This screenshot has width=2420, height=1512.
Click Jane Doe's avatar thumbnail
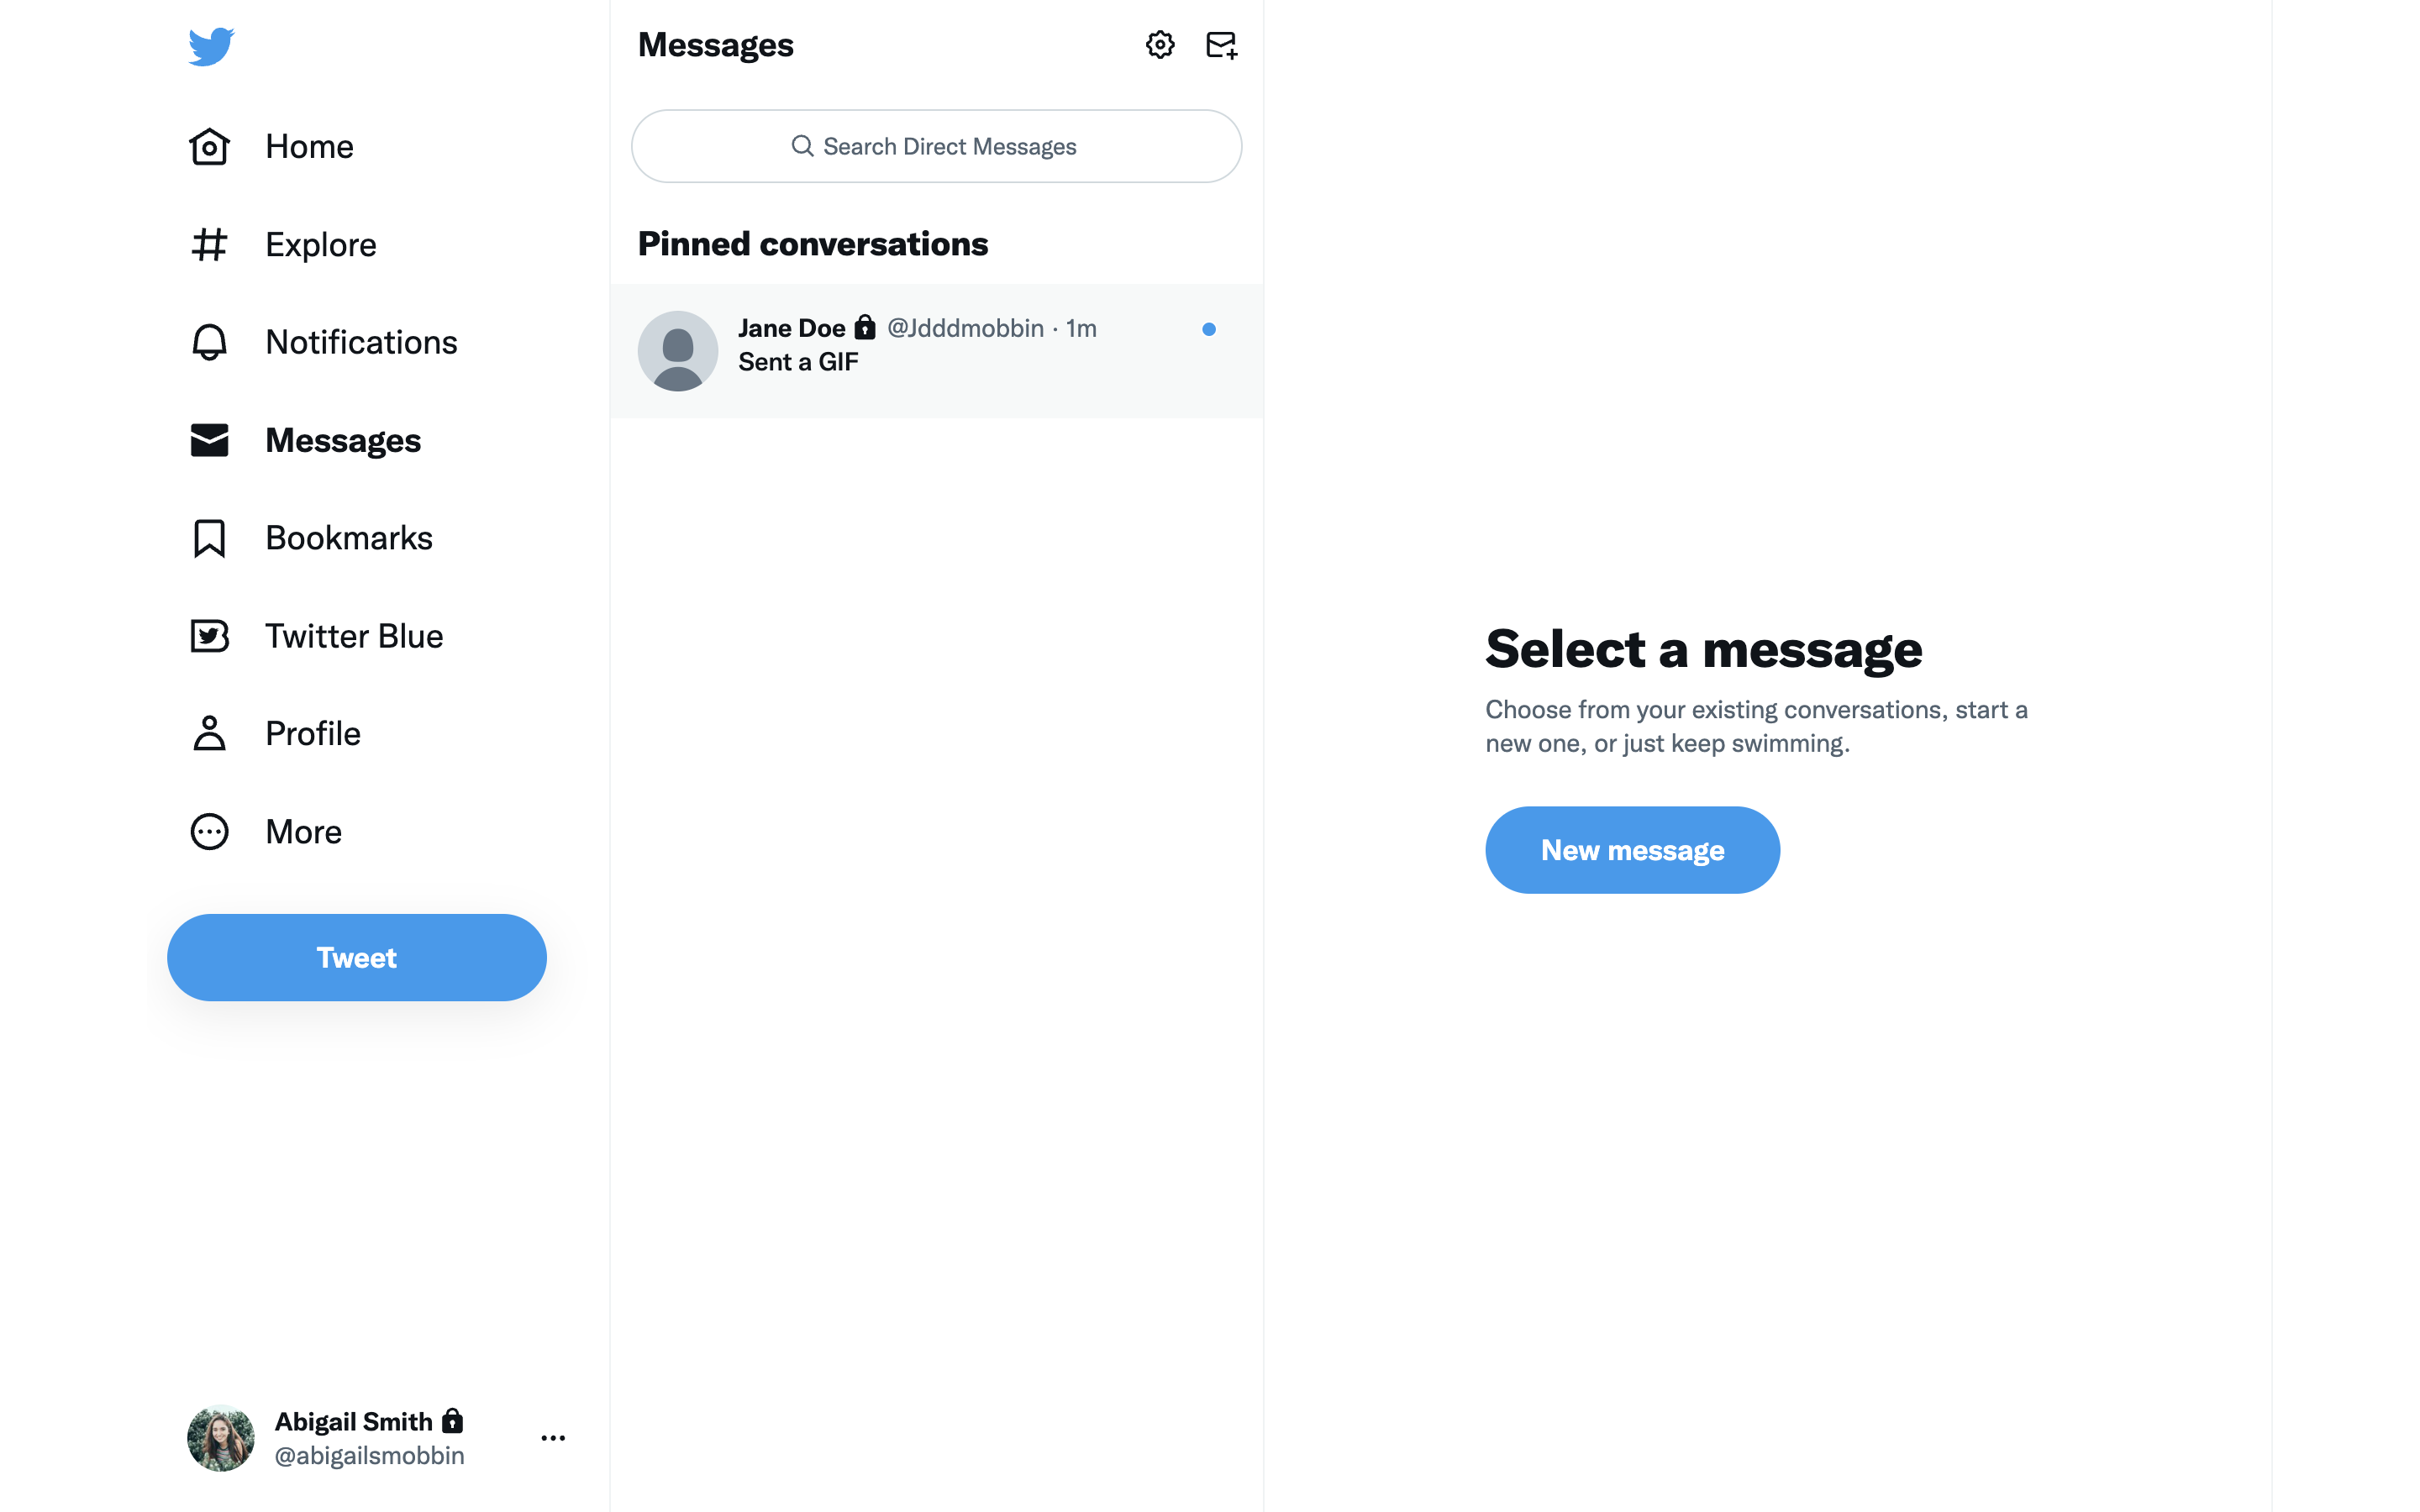[x=678, y=350]
